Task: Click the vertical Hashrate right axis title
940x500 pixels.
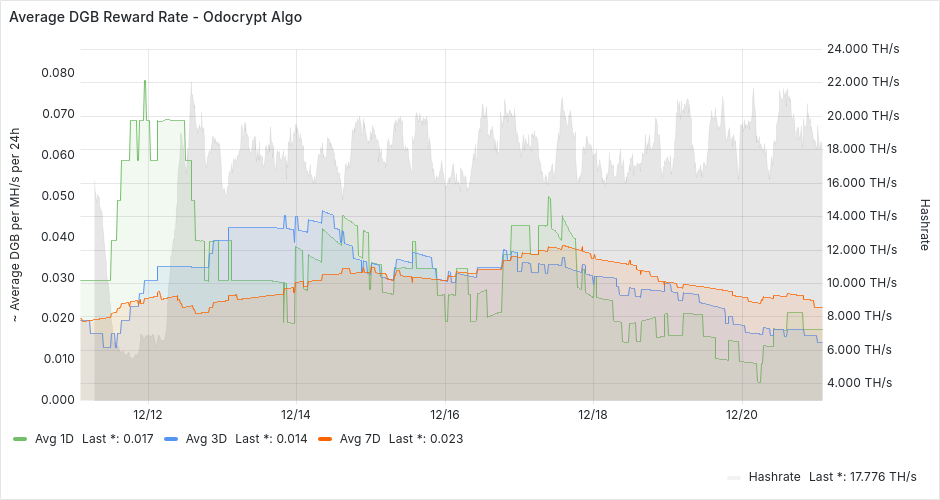Action: [x=924, y=223]
